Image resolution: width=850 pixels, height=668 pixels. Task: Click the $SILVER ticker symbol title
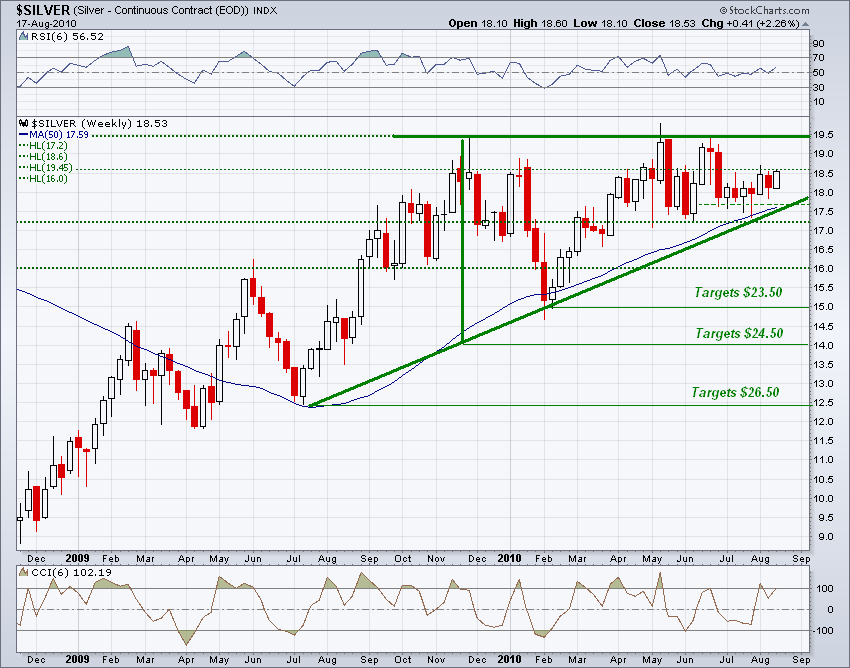point(43,10)
